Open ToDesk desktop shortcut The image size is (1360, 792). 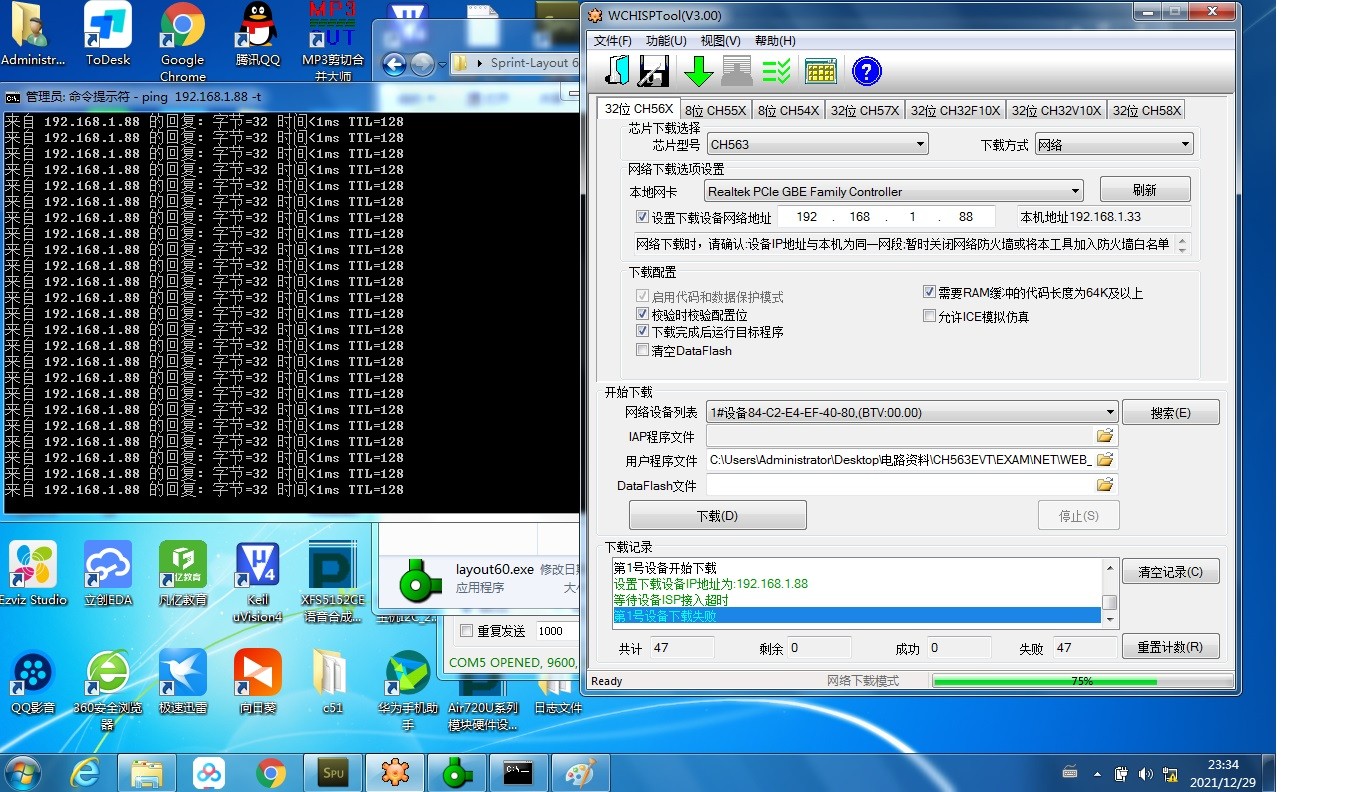coord(108,34)
